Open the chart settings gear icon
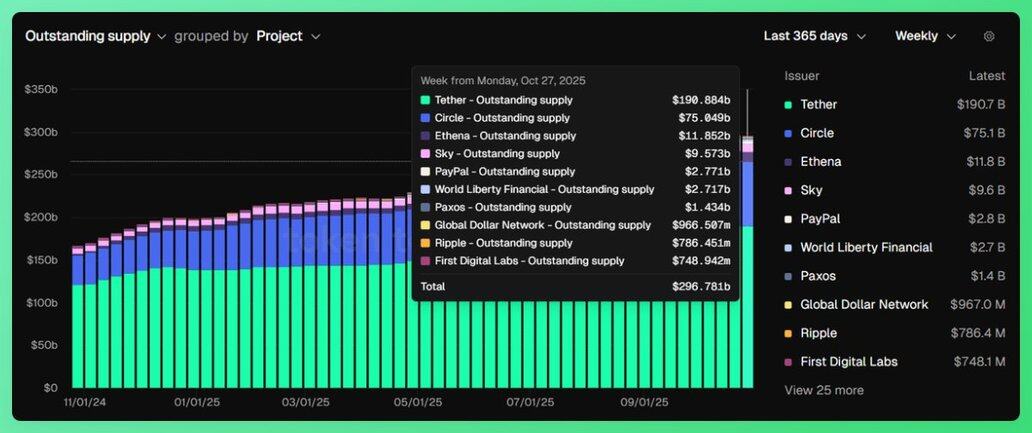The image size is (1032, 433). (x=989, y=36)
